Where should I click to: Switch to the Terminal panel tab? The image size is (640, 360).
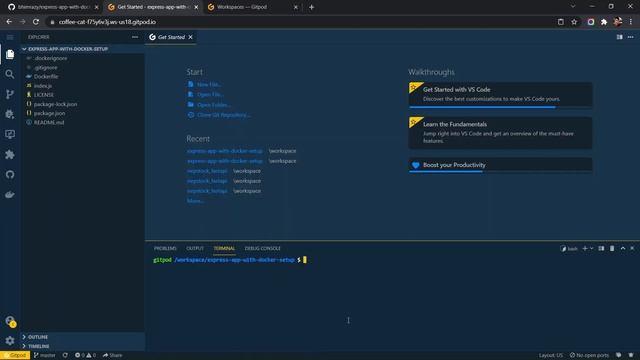pyautogui.click(x=224, y=248)
